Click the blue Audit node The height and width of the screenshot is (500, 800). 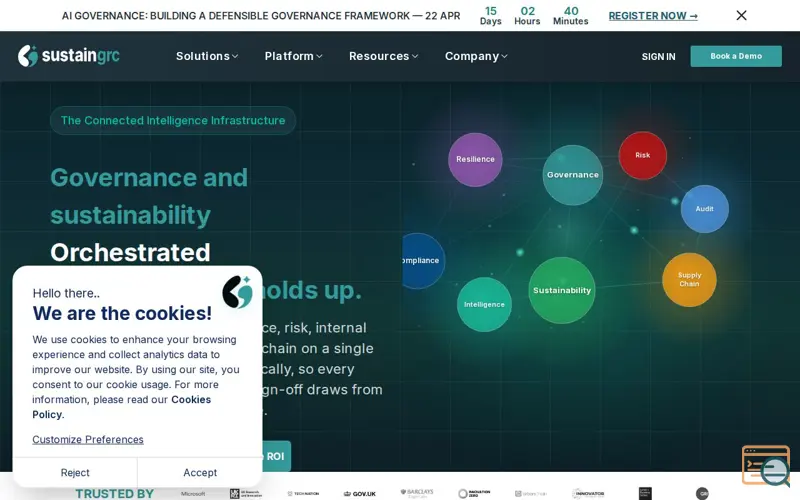705,209
